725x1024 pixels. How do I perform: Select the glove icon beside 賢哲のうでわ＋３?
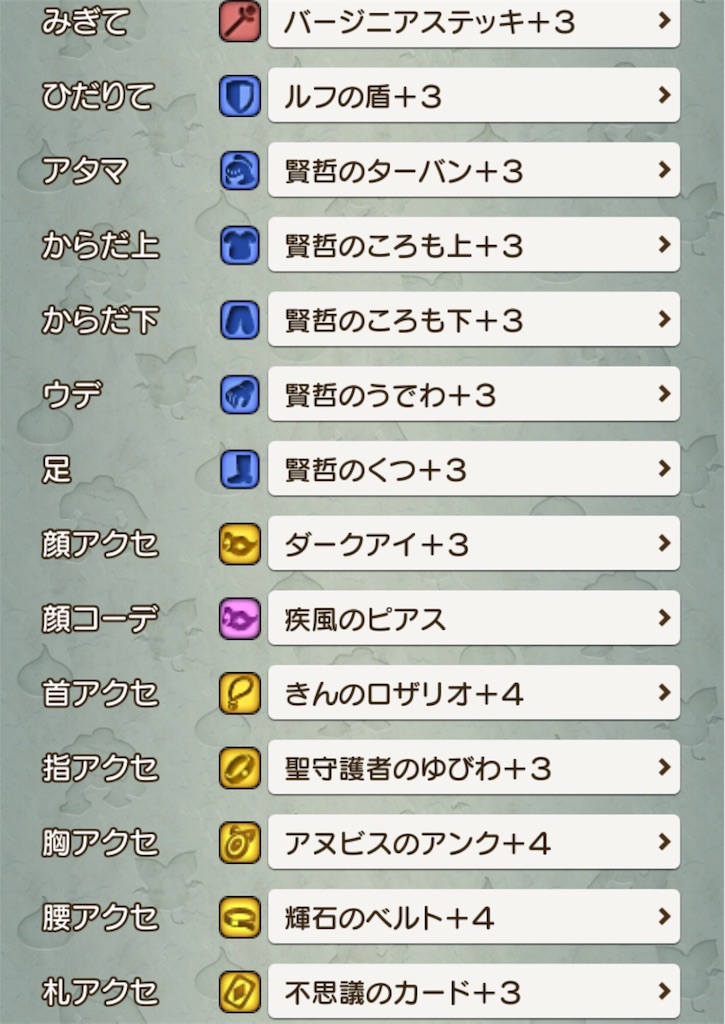tap(239, 394)
